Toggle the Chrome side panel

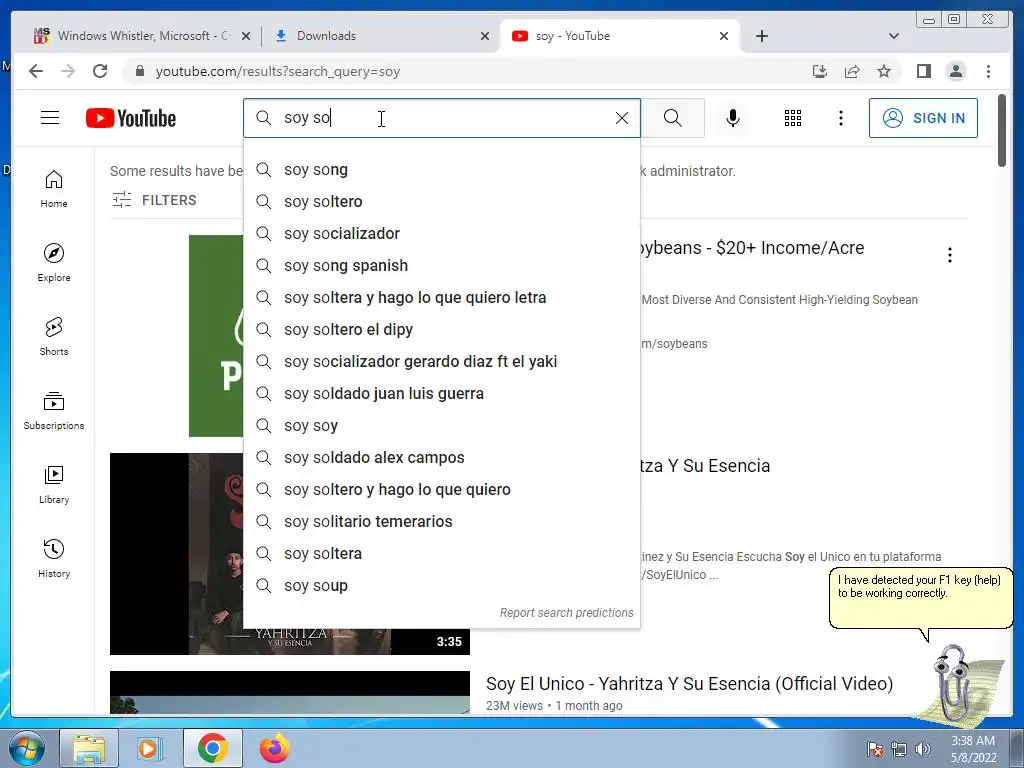923,71
